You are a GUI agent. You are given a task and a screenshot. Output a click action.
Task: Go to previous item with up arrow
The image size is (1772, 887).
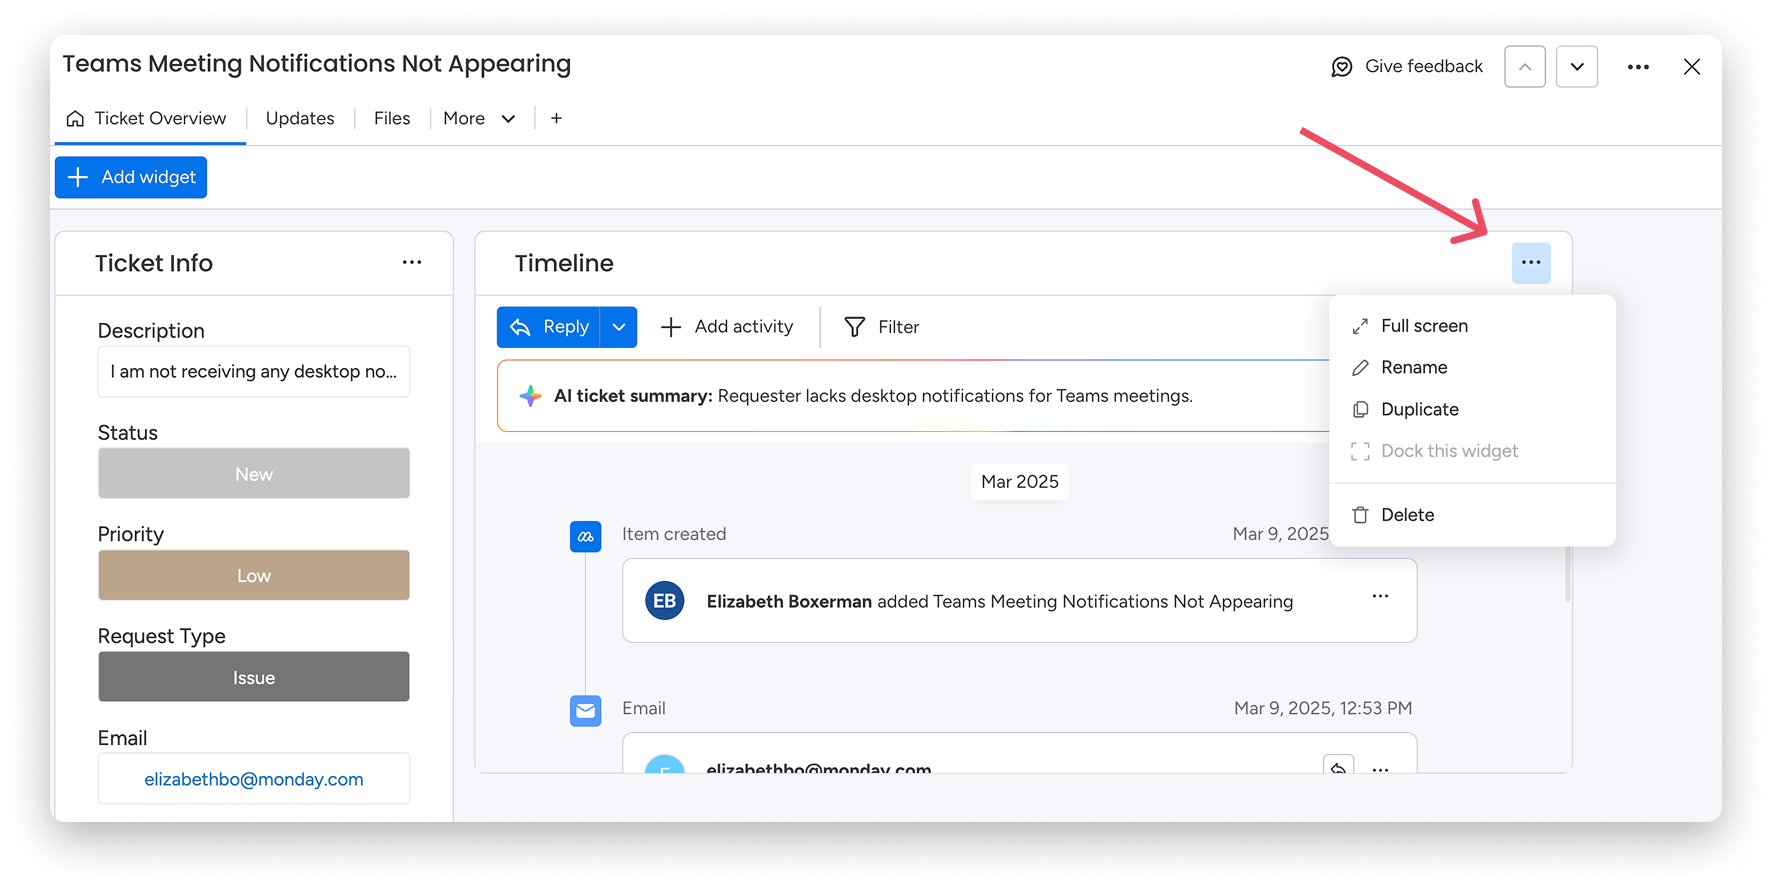coord(1525,67)
